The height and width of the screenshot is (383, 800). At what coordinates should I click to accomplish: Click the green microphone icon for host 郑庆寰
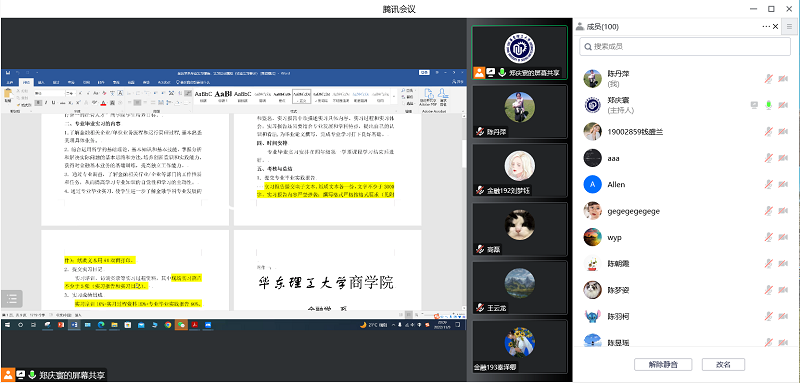coord(768,105)
